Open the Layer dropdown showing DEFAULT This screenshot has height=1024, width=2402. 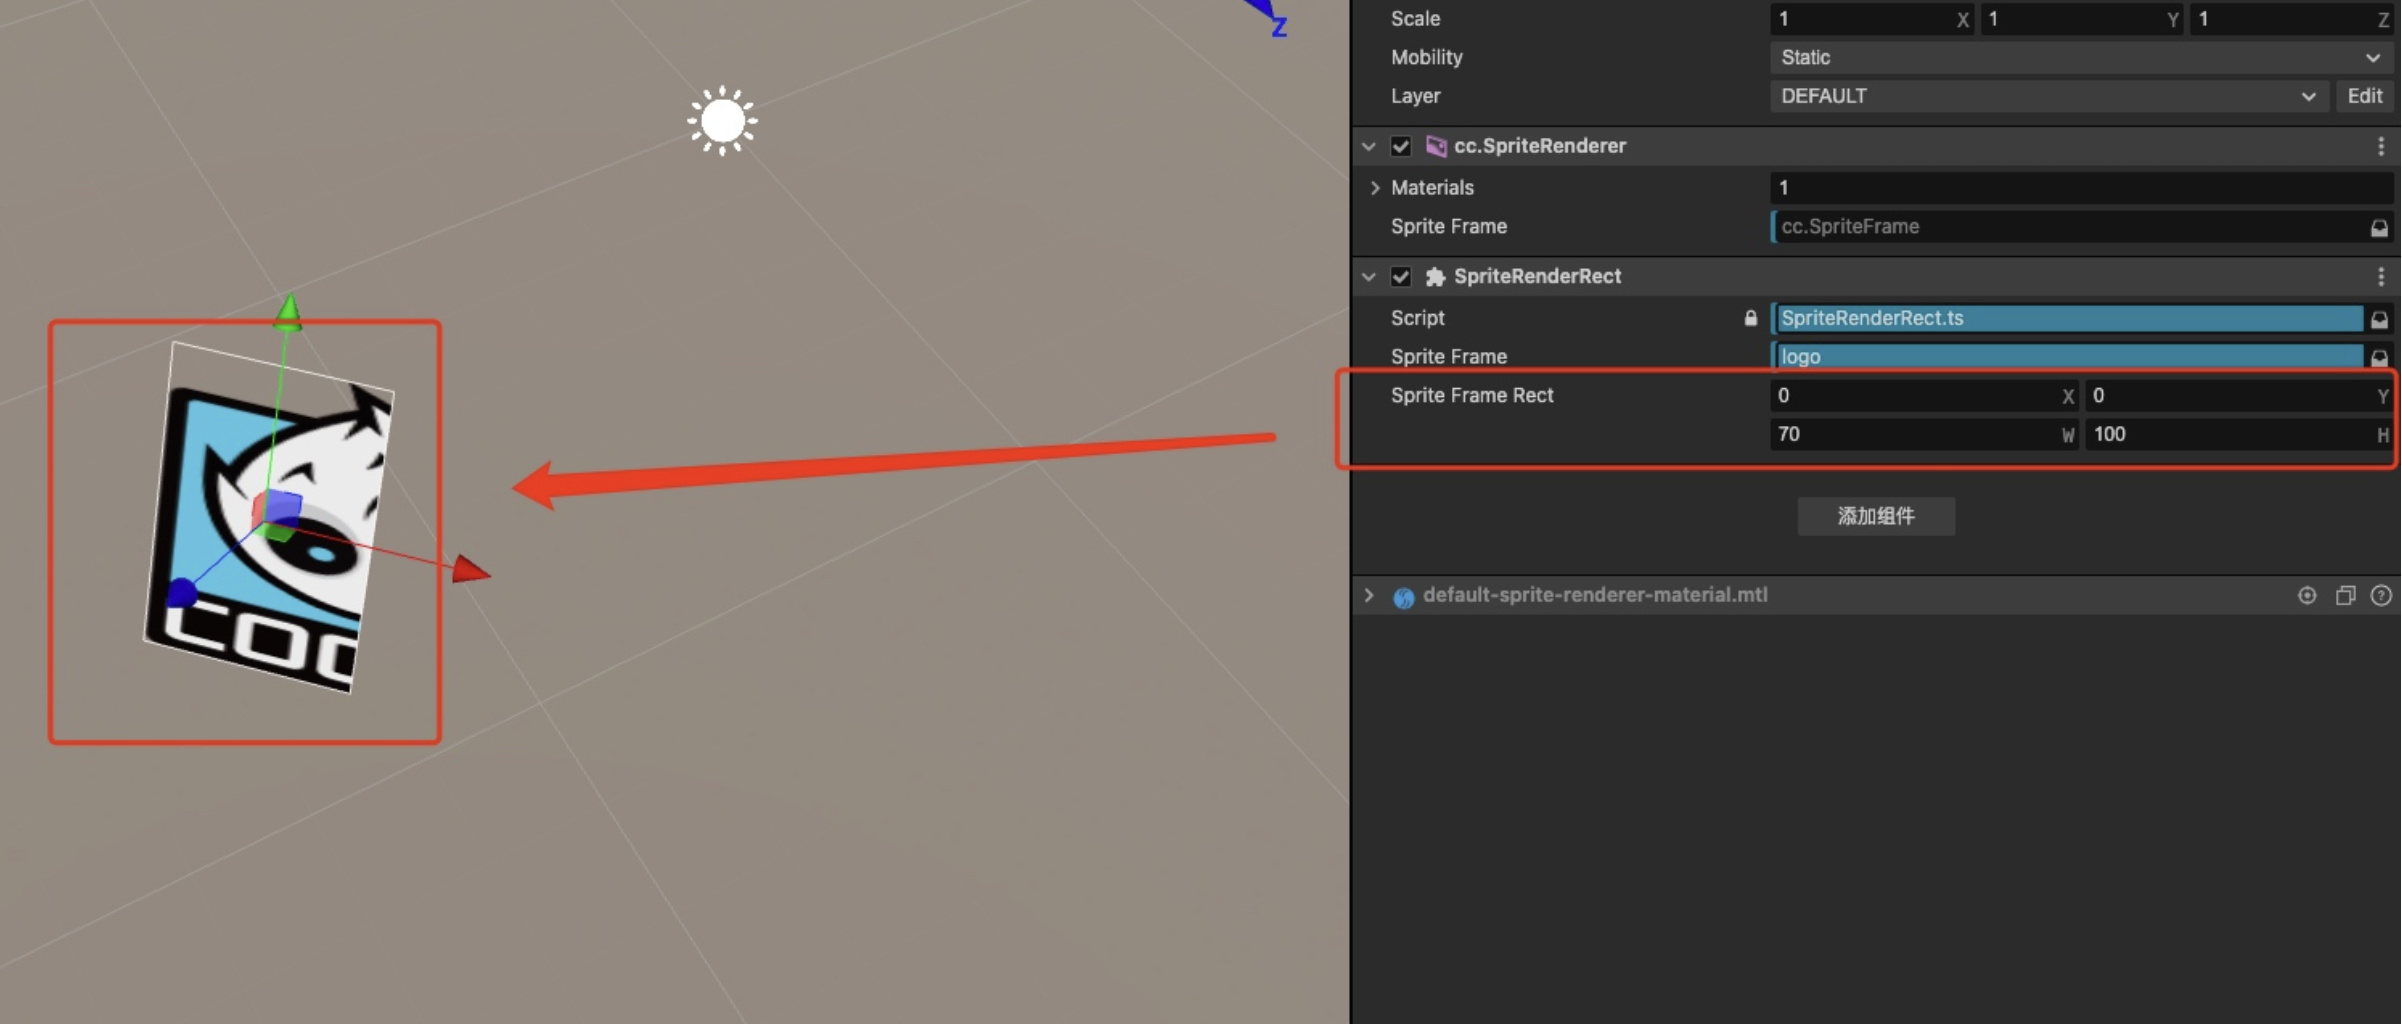tap(2049, 96)
